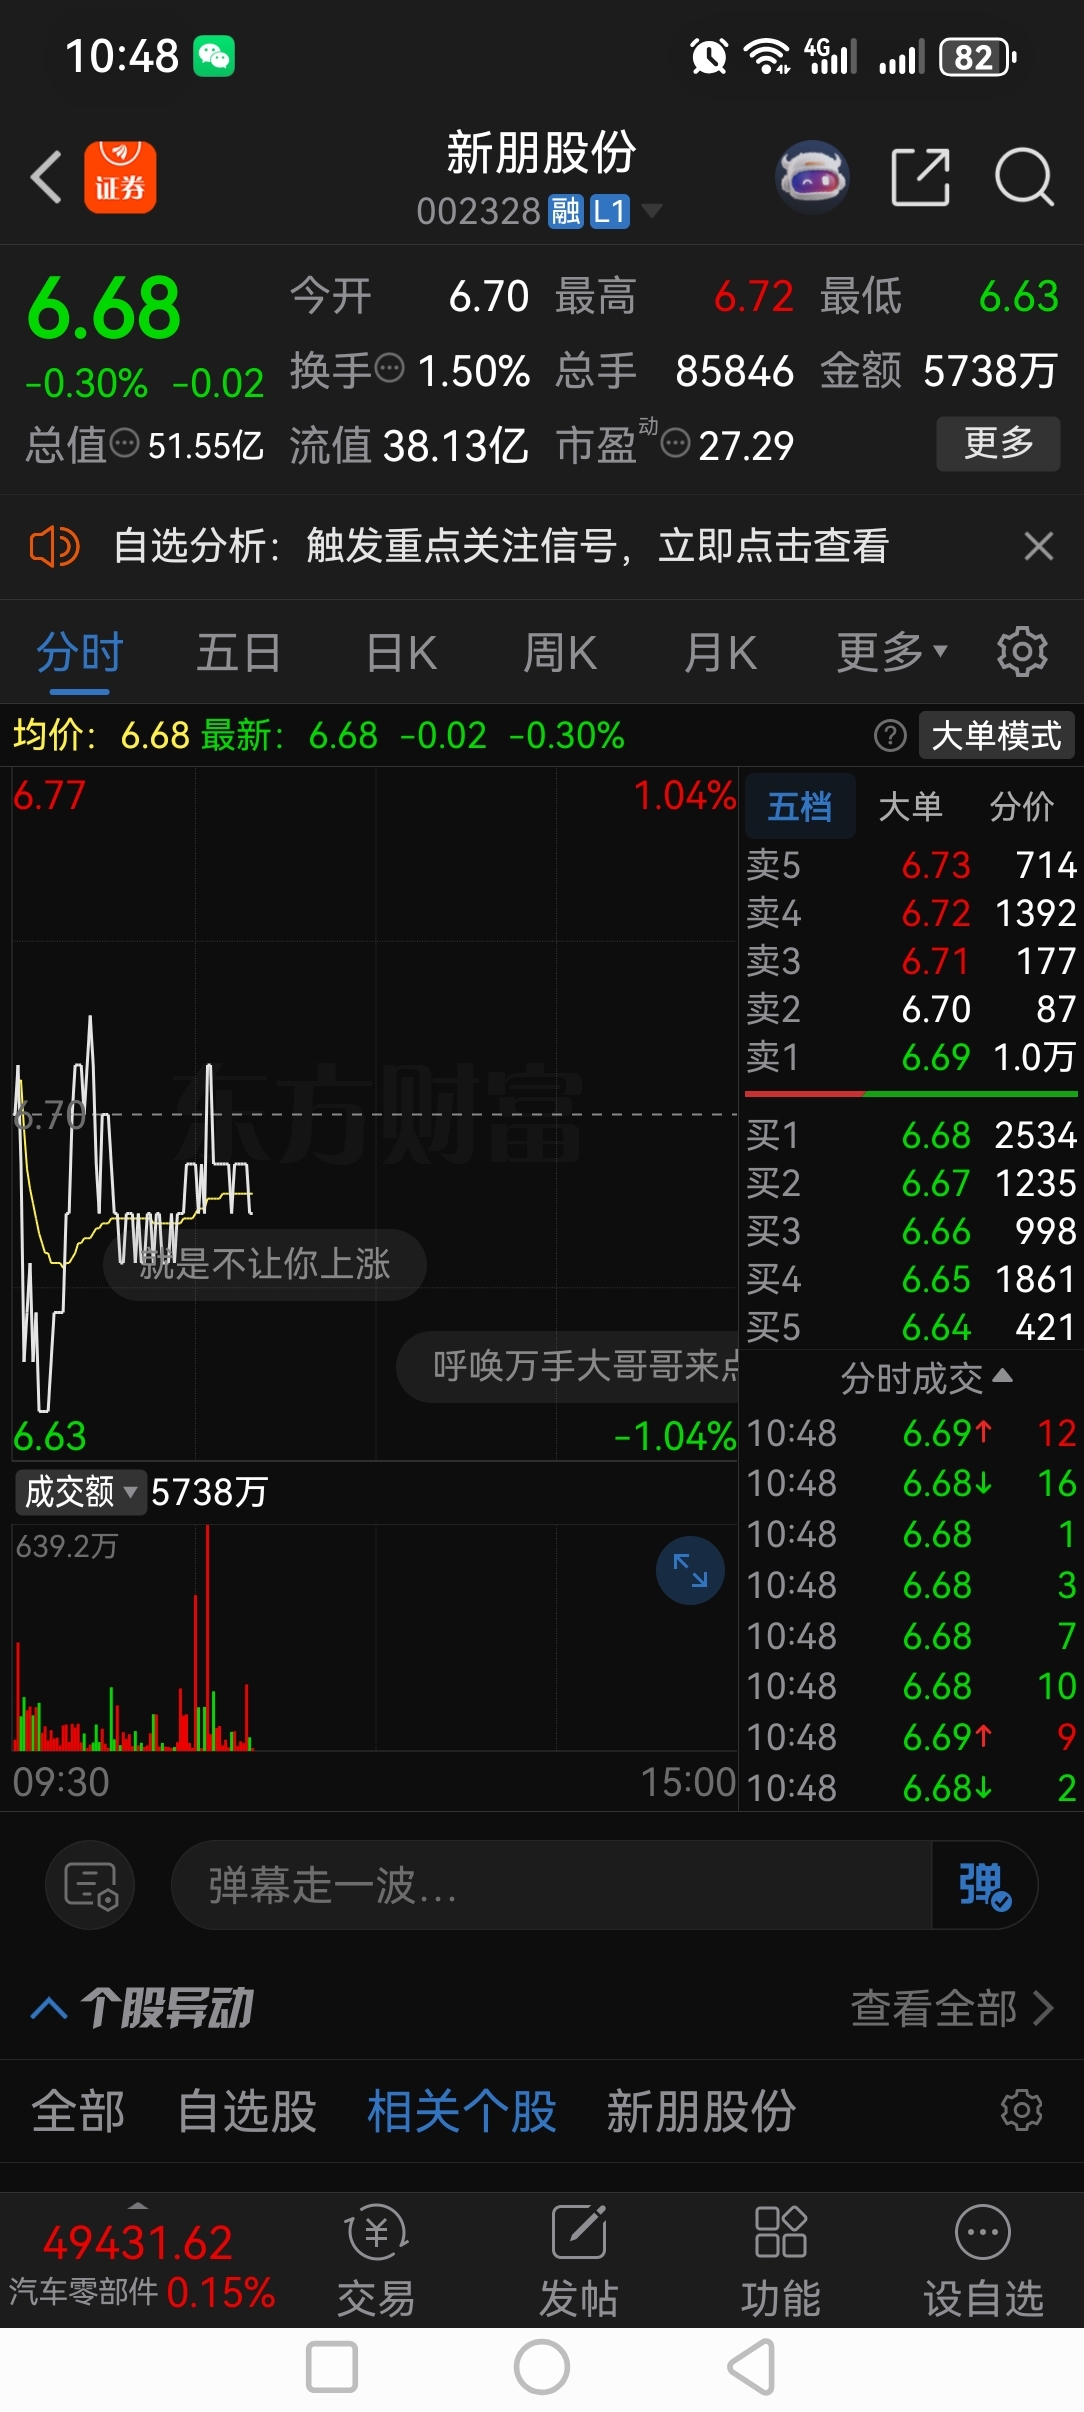Open the search magnifier icon
Image resolution: width=1084 pixels, height=2412 pixels.
pyautogui.click(x=1024, y=177)
